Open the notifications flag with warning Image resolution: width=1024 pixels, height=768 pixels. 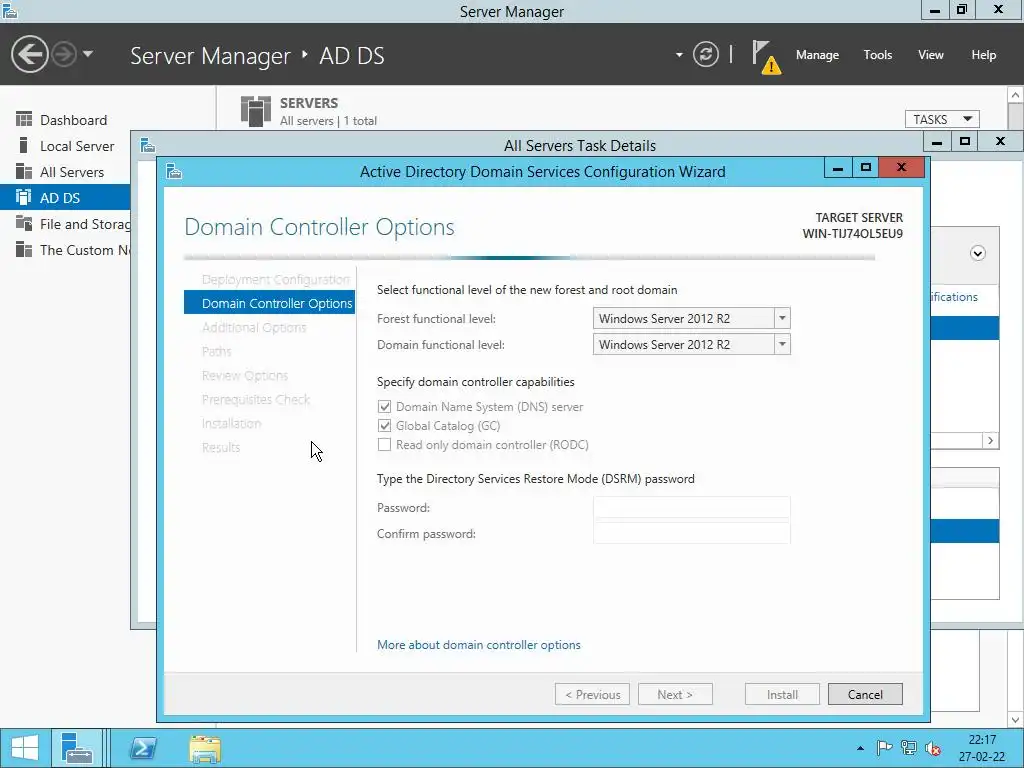click(765, 57)
